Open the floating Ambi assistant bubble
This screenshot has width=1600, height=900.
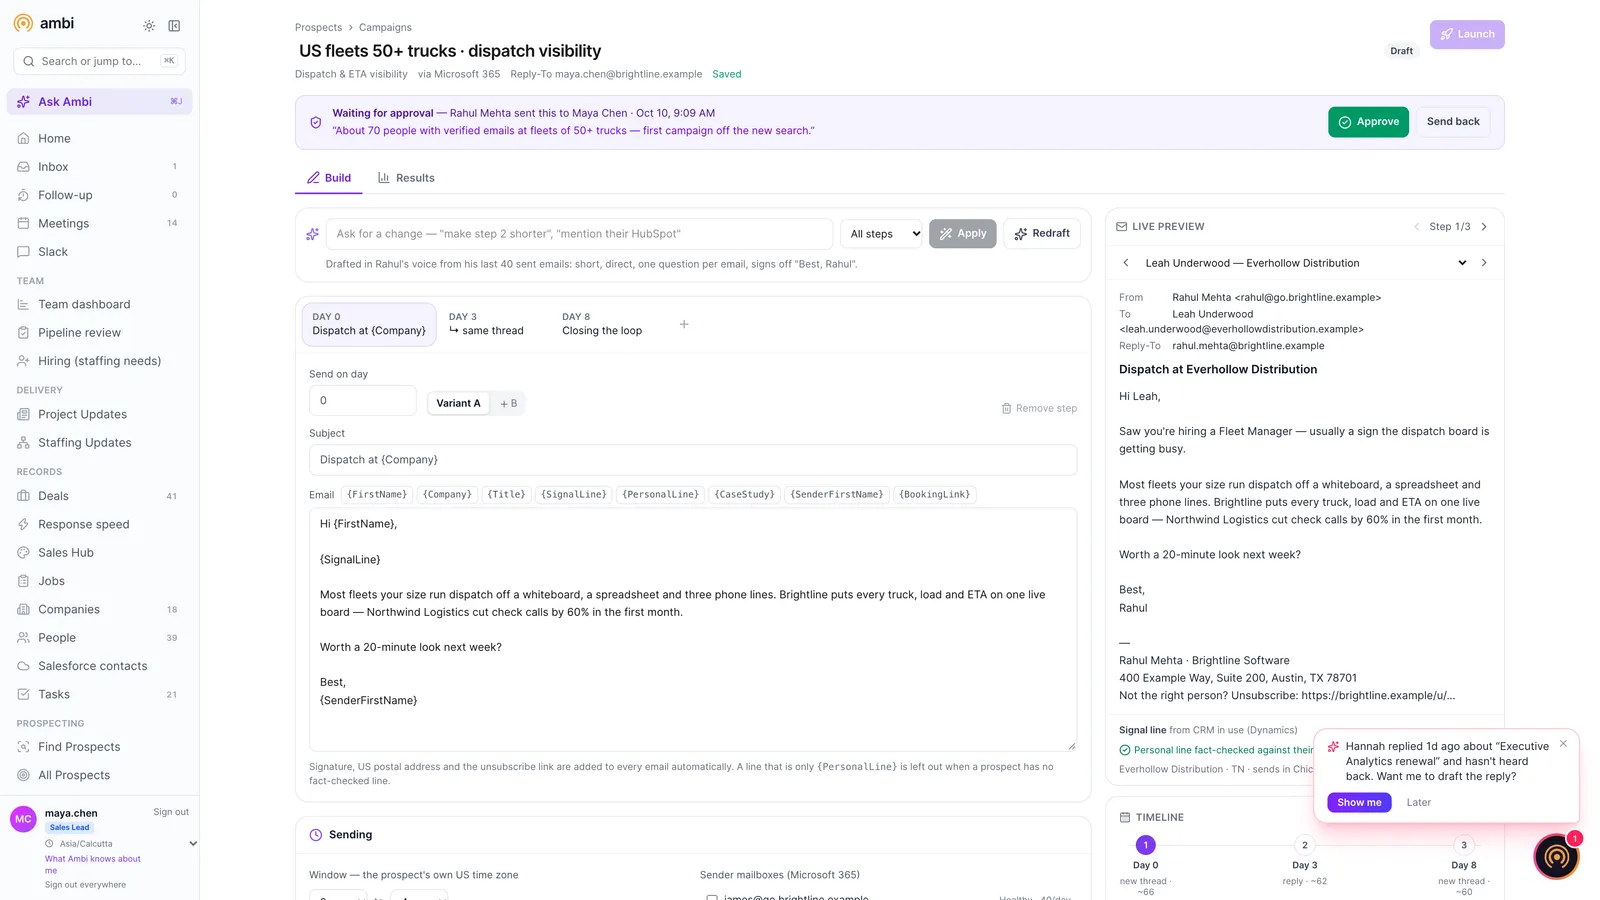click(1556, 857)
